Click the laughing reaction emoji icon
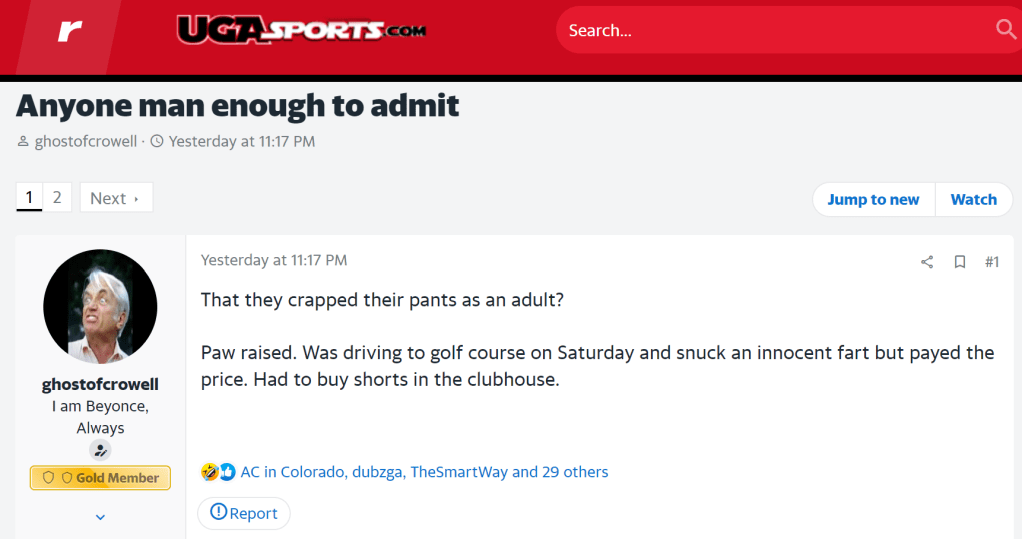Screen dimensions: 1022x539 (x=209, y=472)
